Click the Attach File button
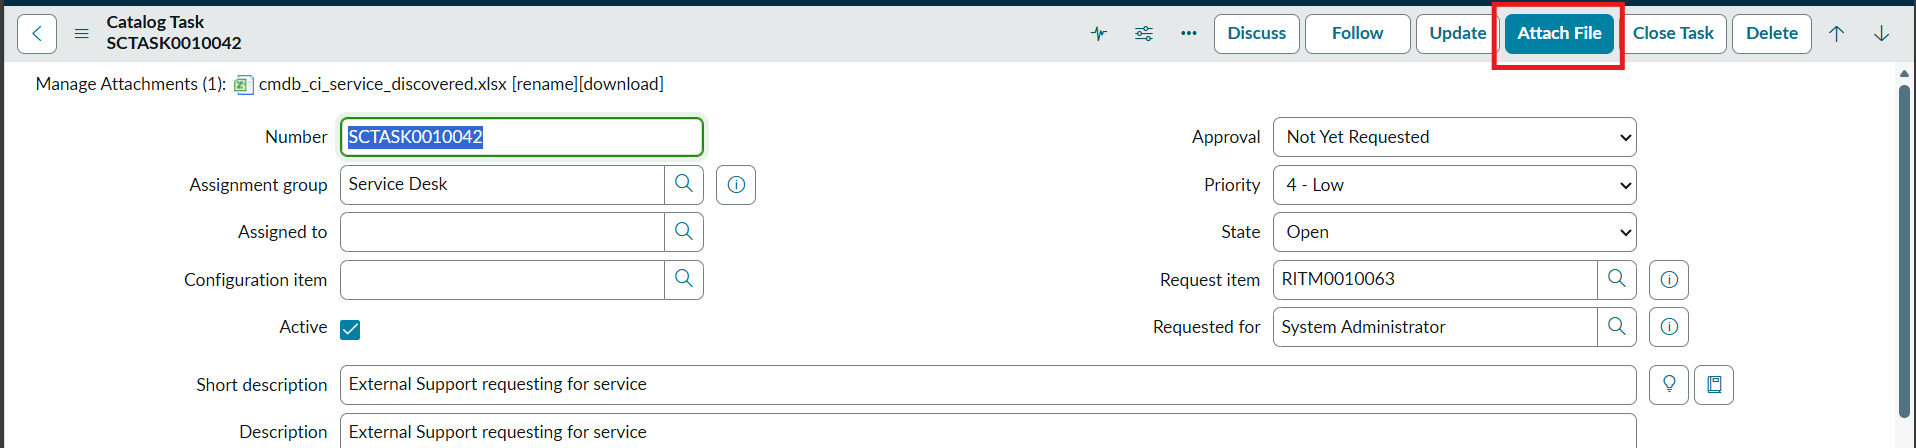The image size is (1916, 448). point(1559,34)
